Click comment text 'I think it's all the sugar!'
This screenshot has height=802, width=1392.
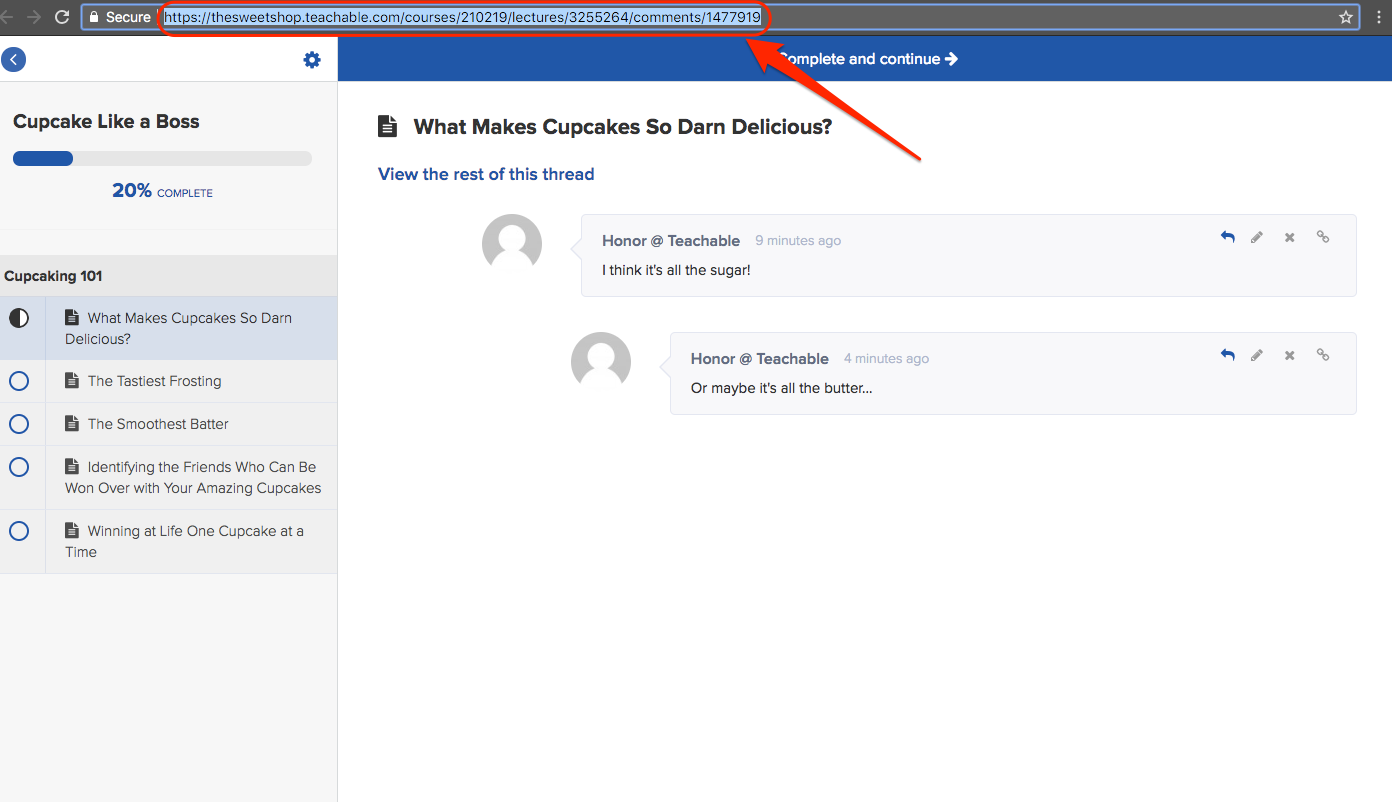click(676, 270)
